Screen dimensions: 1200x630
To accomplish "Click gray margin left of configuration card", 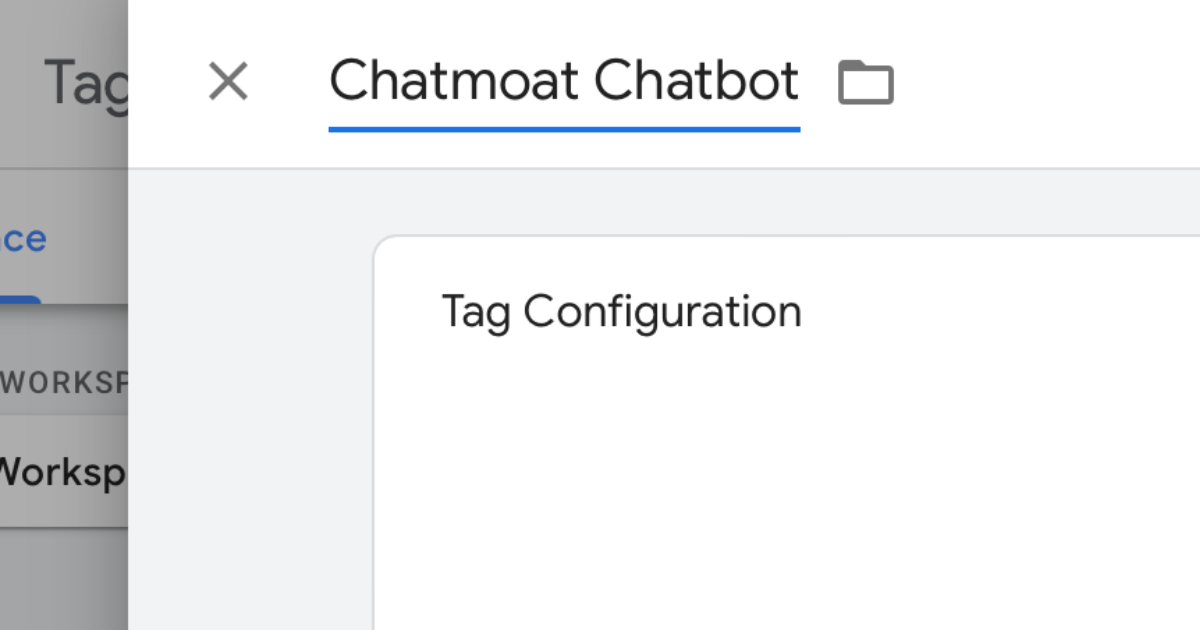I will [x=250, y=420].
